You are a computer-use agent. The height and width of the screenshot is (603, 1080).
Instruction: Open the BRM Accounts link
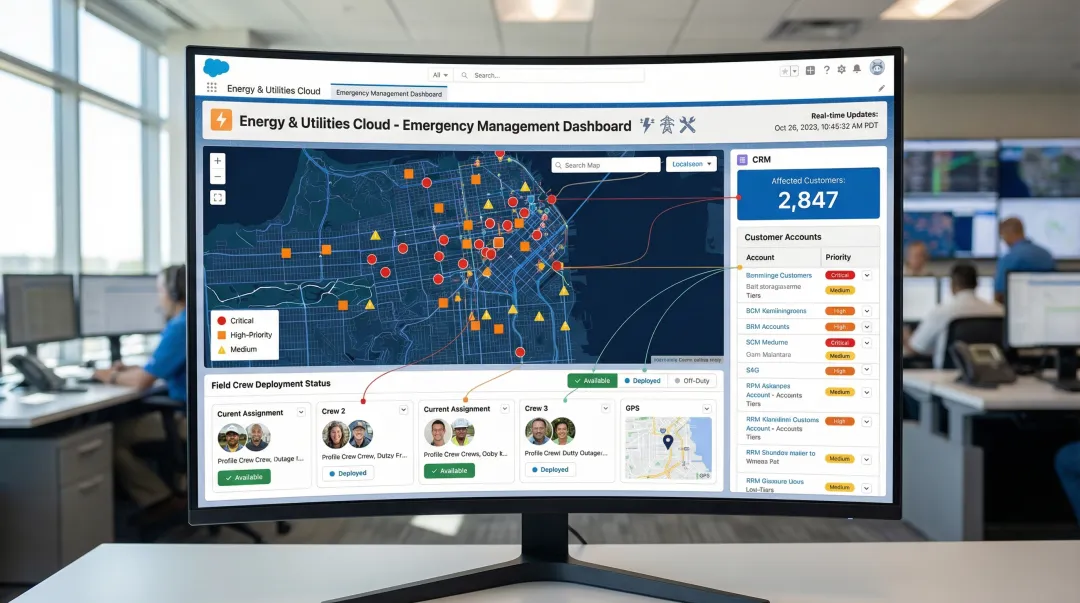point(768,327)
